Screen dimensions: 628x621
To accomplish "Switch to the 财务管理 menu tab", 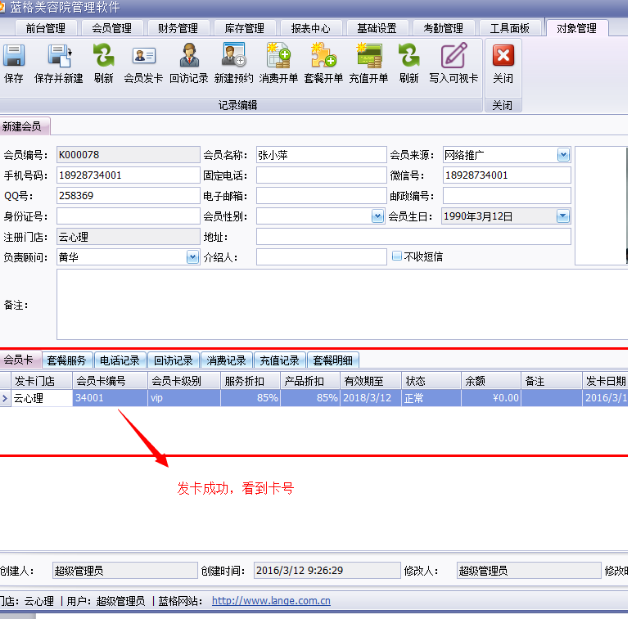I will (177, 28).
